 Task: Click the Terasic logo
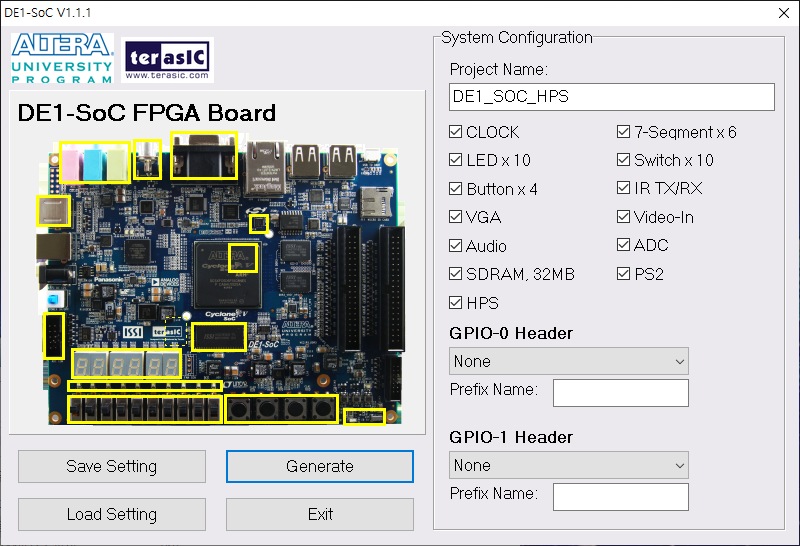coord(167,60)
